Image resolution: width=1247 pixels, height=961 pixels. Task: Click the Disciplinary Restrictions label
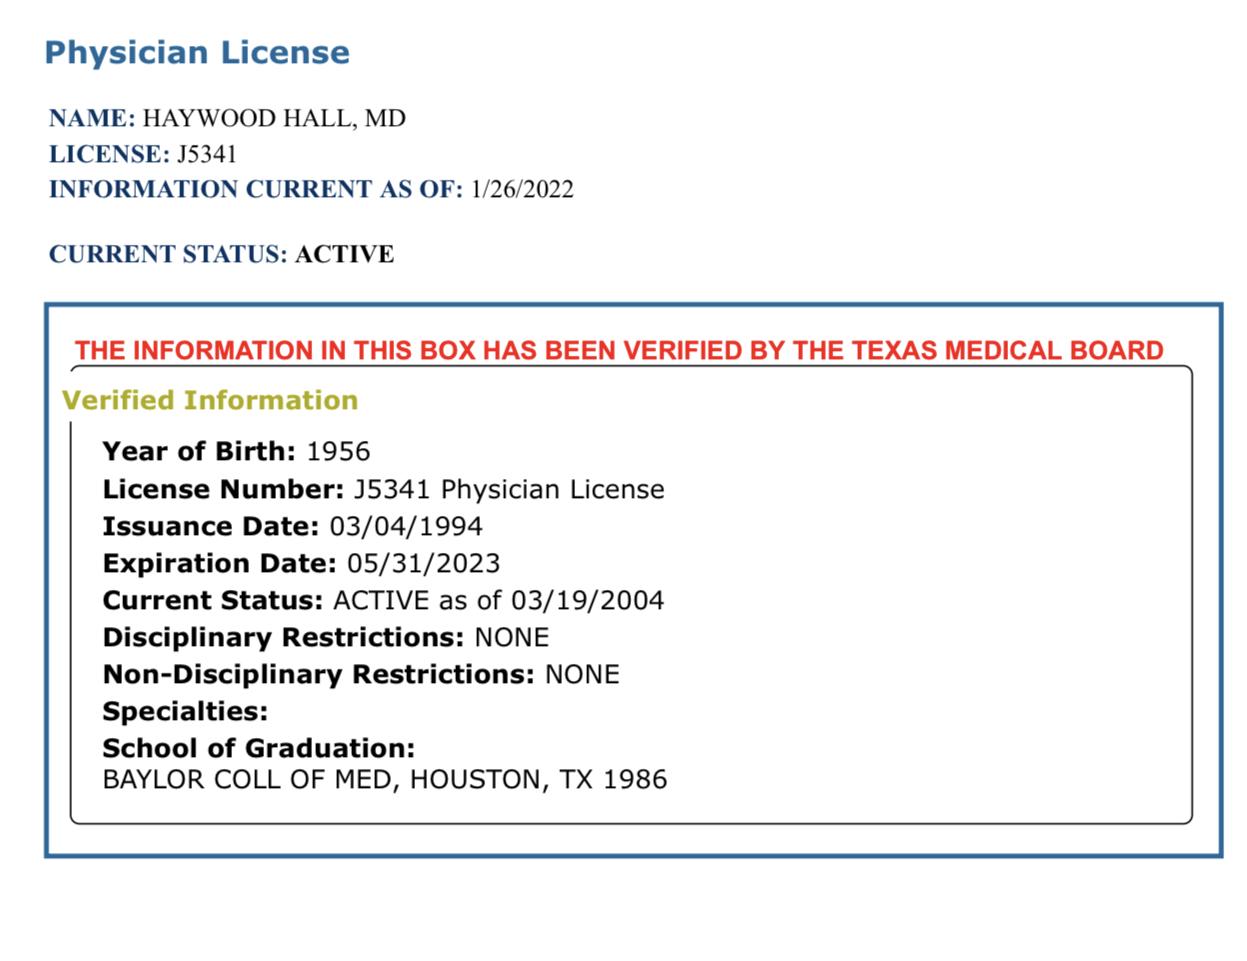coord(283,637)
